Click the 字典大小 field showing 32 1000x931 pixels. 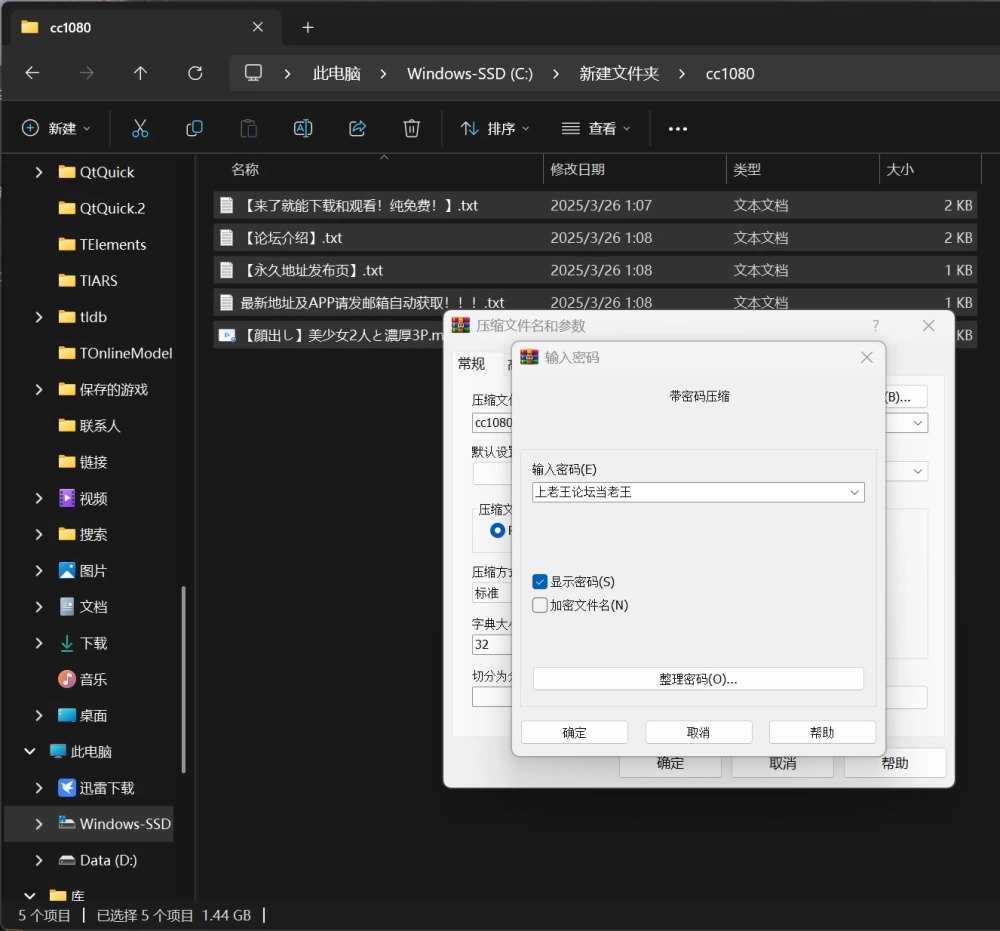pyautogui.click(x=492, y=645)
